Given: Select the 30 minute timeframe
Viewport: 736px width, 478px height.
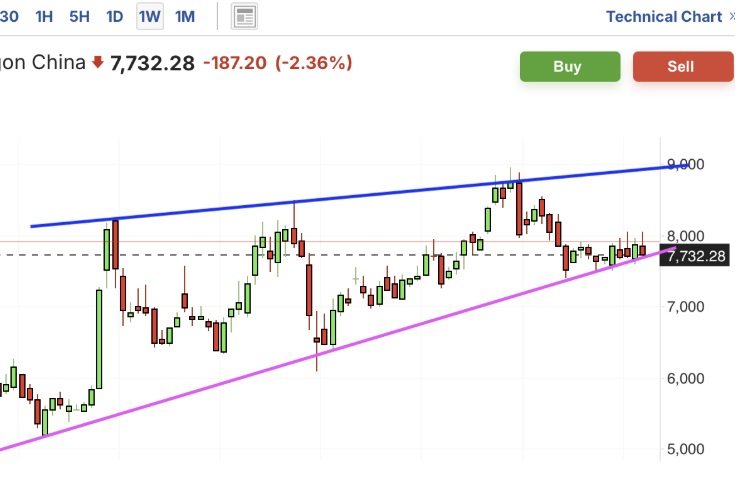Looking at the screenshot, I should click(x=10, y=16).
